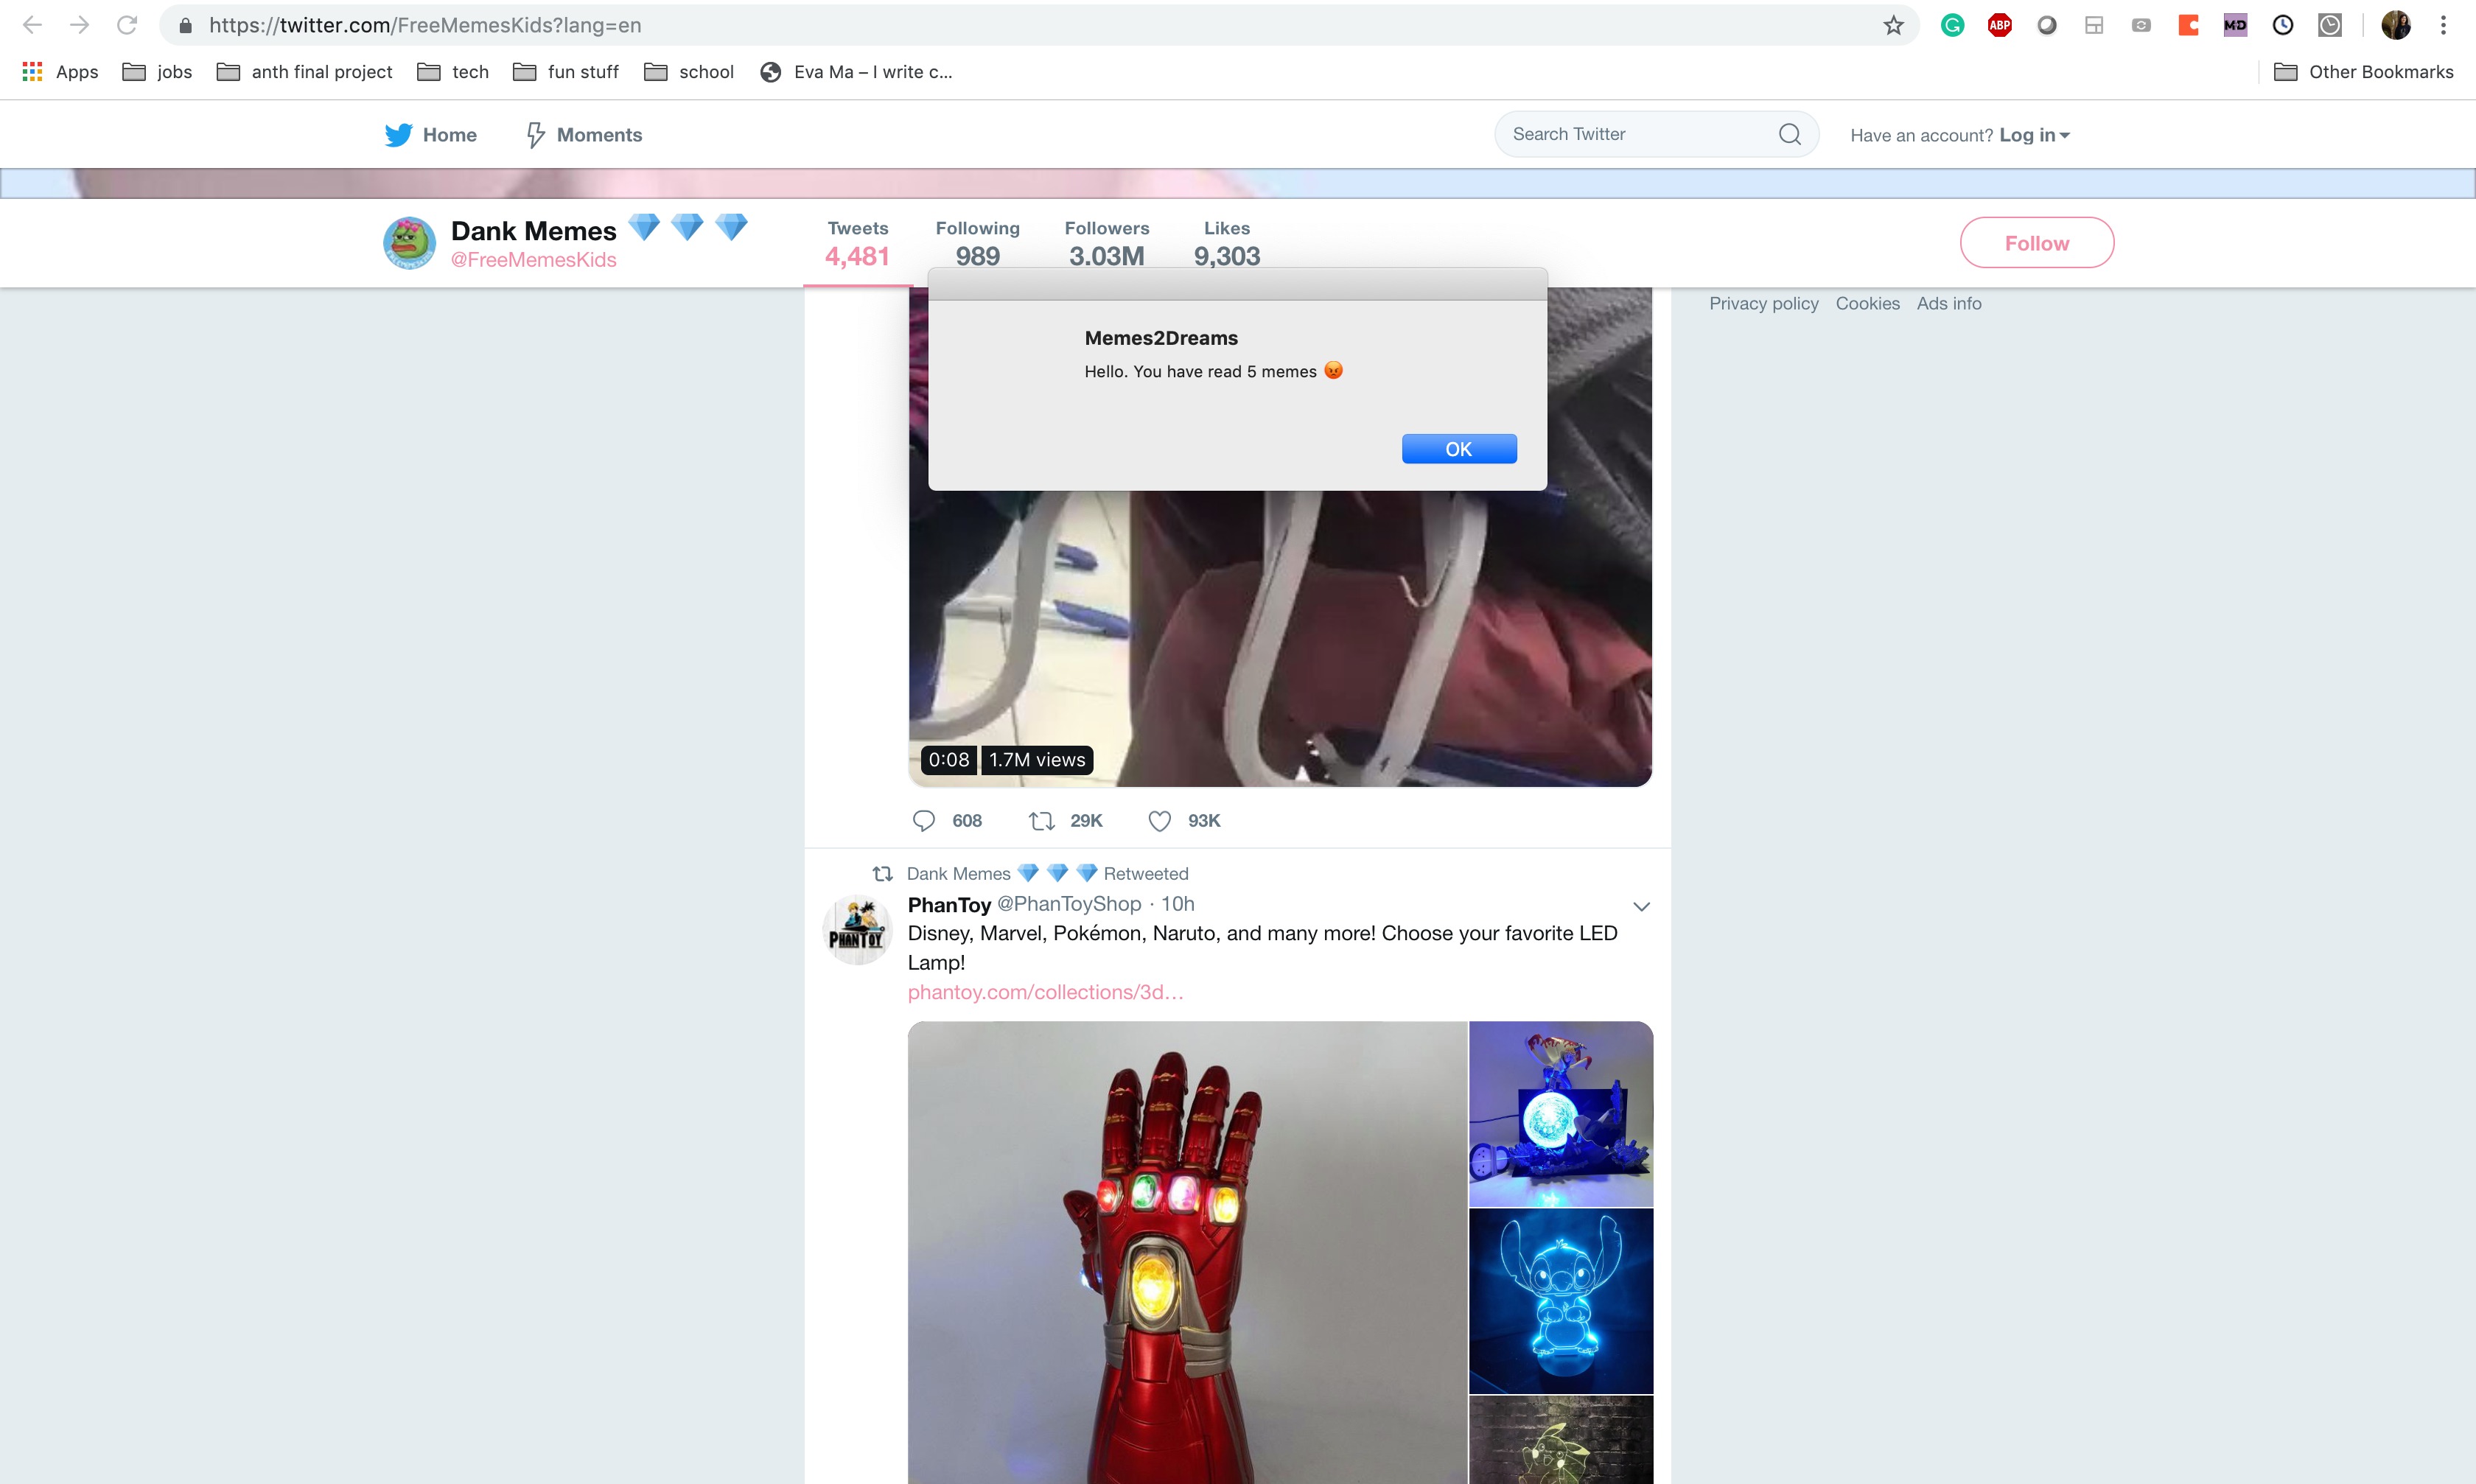Open the Grammarly extension icon
2476x1484 pixels.
click(x=1952, y=25)
